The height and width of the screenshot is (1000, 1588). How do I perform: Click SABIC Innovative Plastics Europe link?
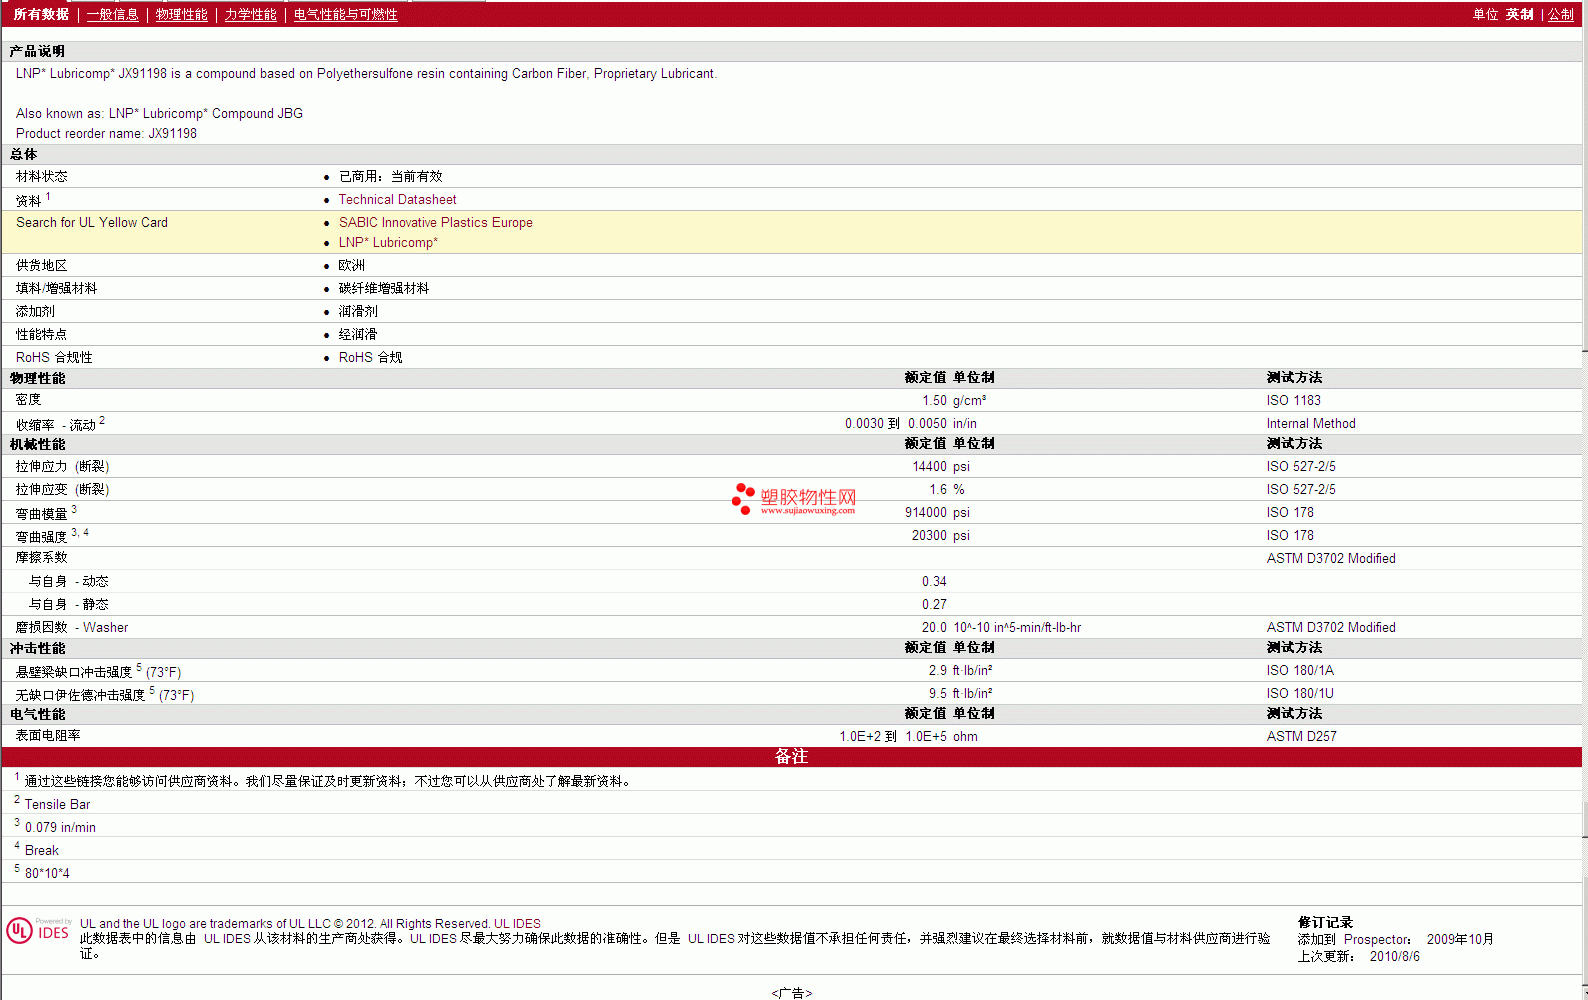click(x=435, y=223)
